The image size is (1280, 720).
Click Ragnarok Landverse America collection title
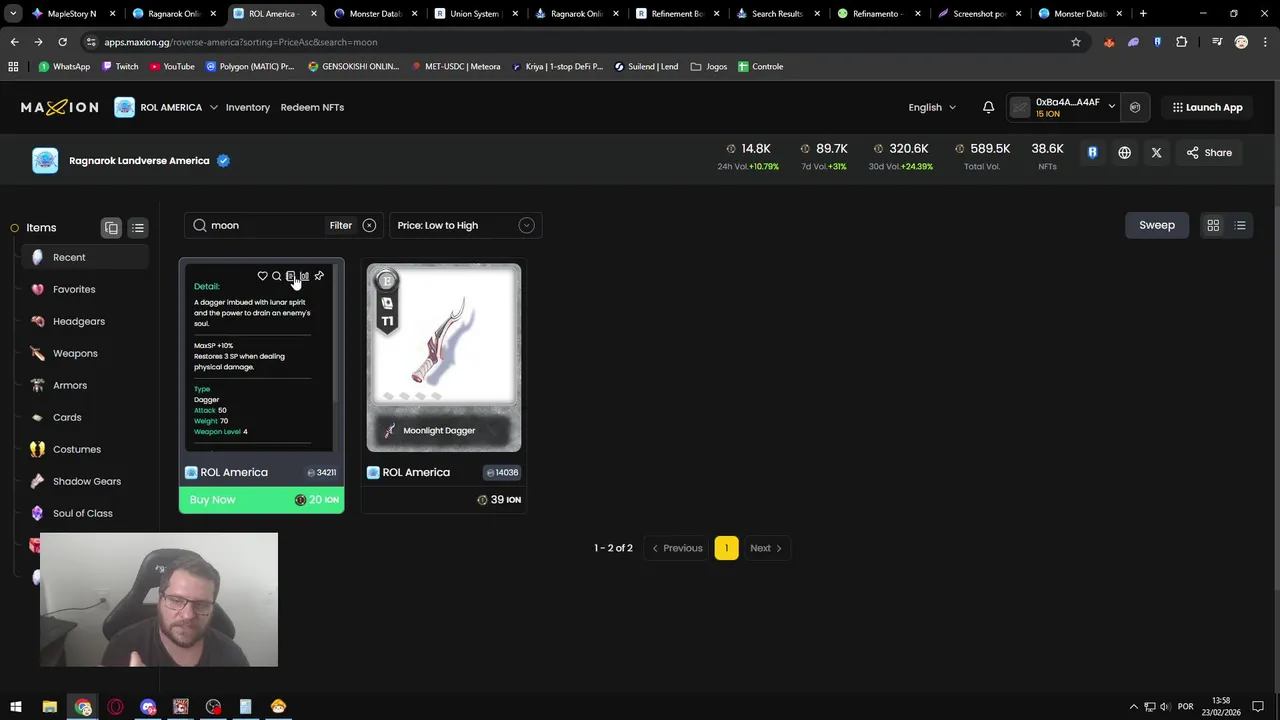click(x=139, y=161)
